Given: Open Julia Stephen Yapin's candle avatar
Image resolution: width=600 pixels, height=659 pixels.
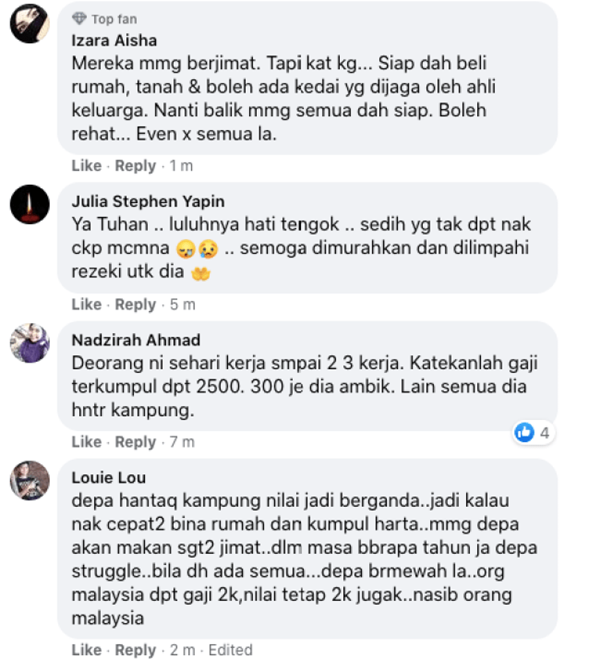Looking at the screenshot, I should (x=30, y=204).
